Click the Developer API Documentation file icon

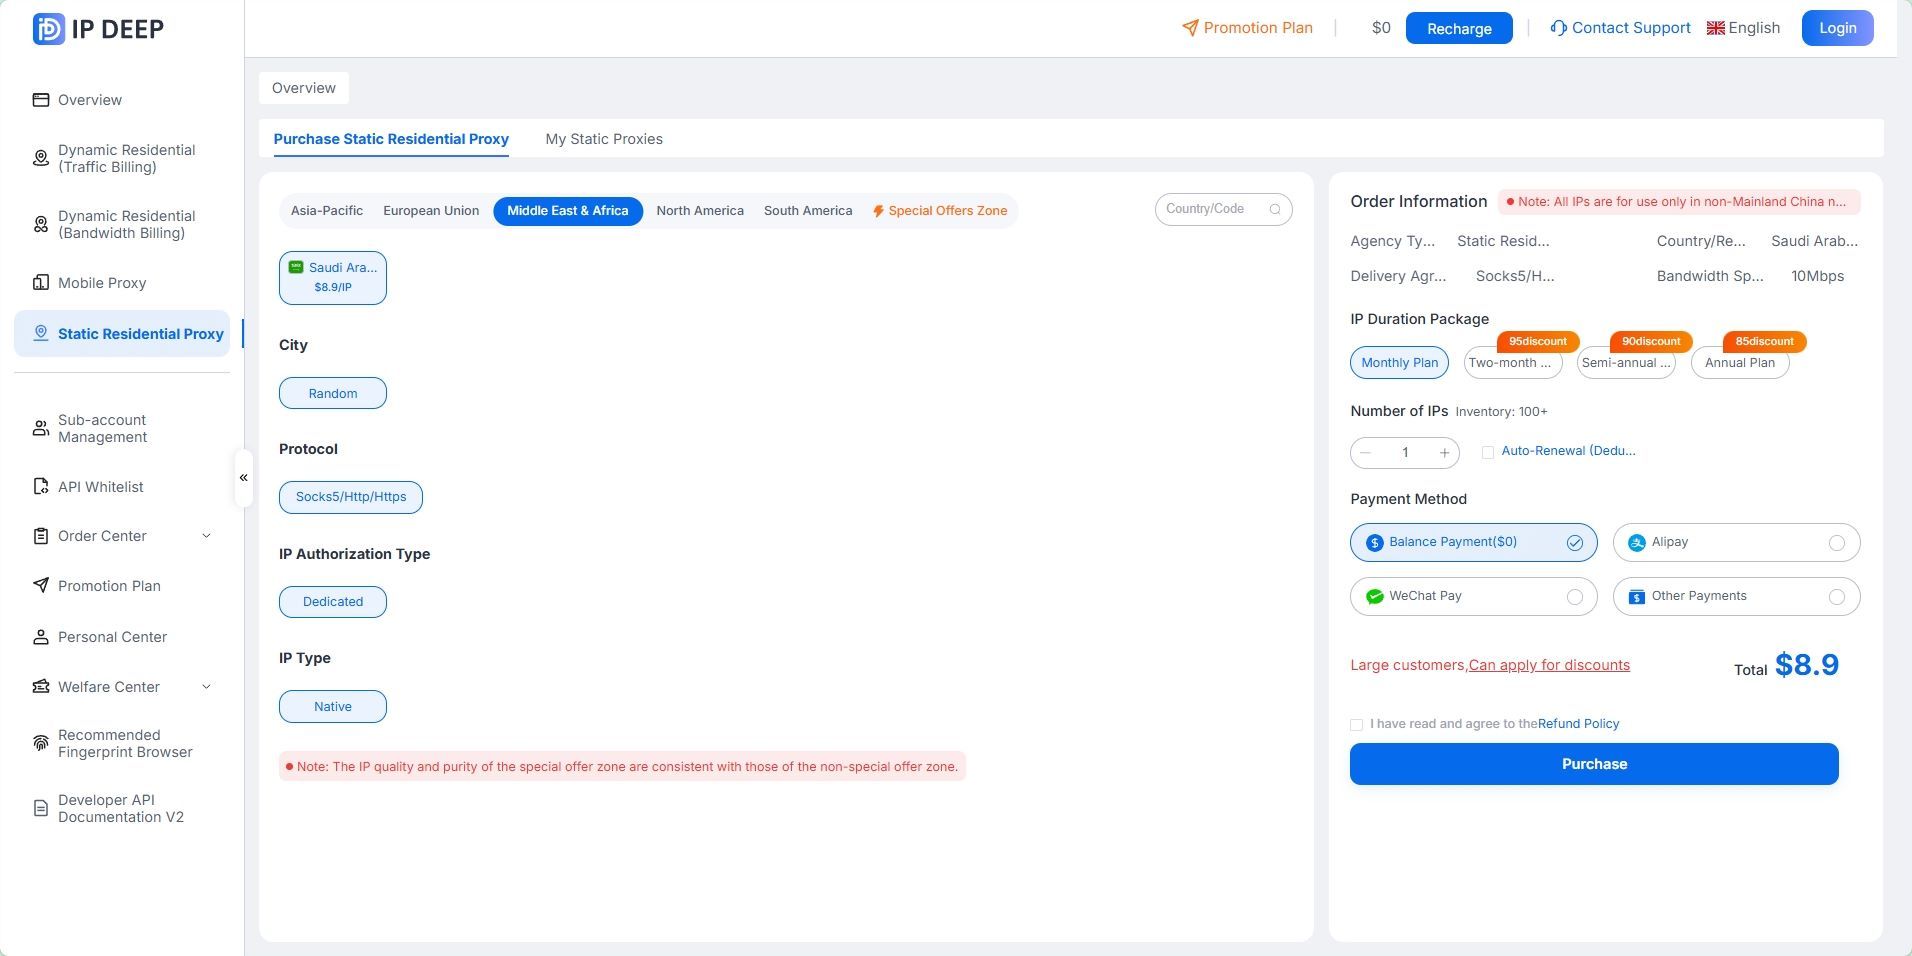tap(41, 809)
